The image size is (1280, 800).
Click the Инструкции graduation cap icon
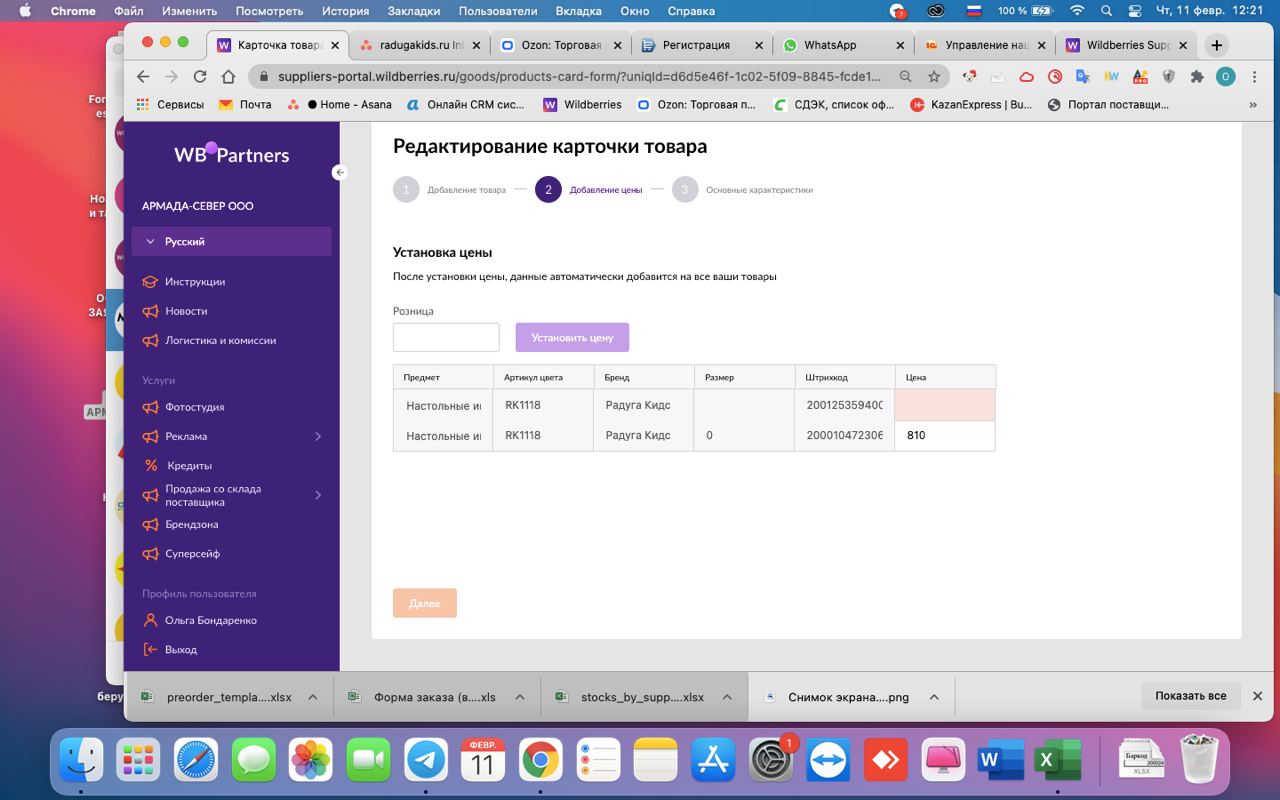tap(150, 282)
